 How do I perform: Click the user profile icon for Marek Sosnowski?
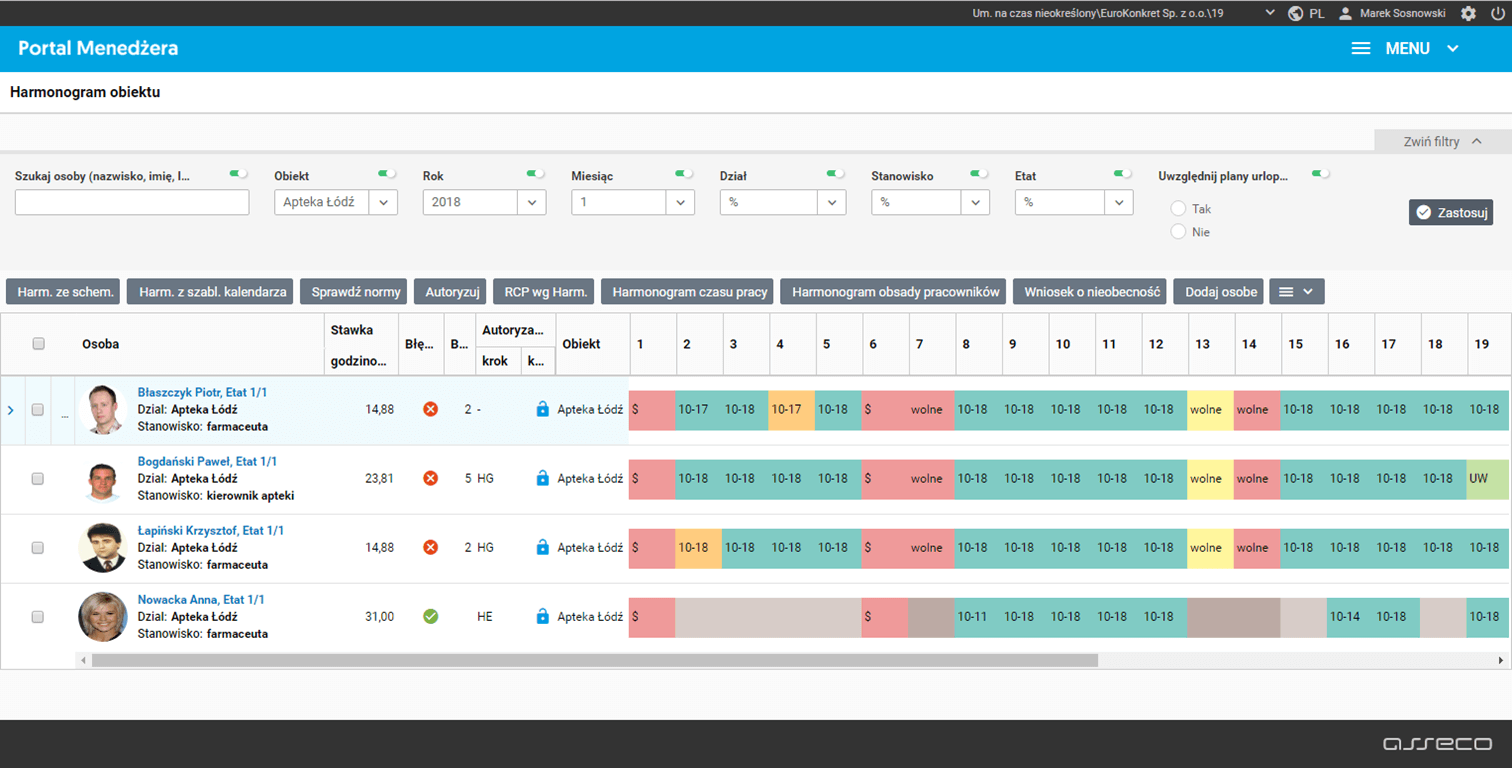click(x=1345, y=13)
